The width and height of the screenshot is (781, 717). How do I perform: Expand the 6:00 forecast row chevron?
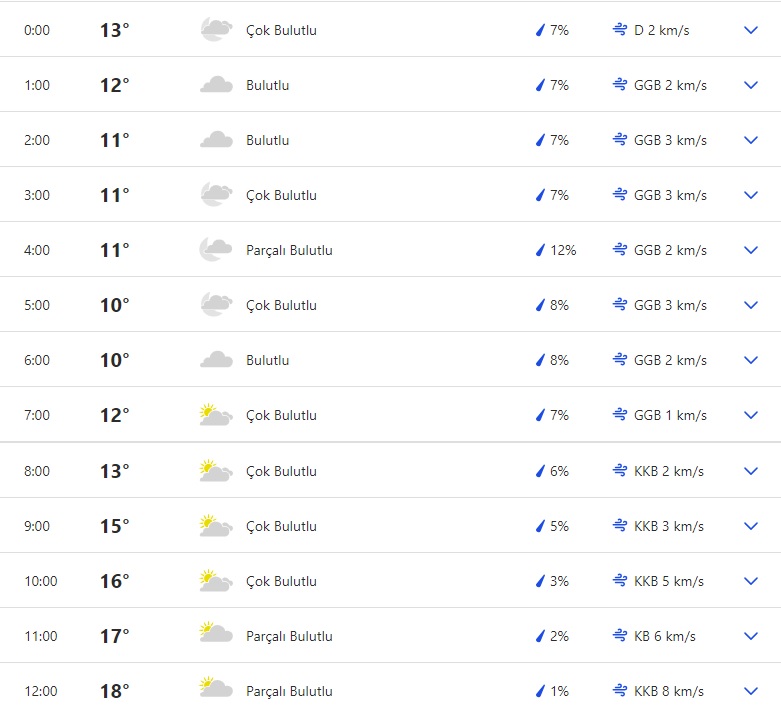click(x=751, y=360)
